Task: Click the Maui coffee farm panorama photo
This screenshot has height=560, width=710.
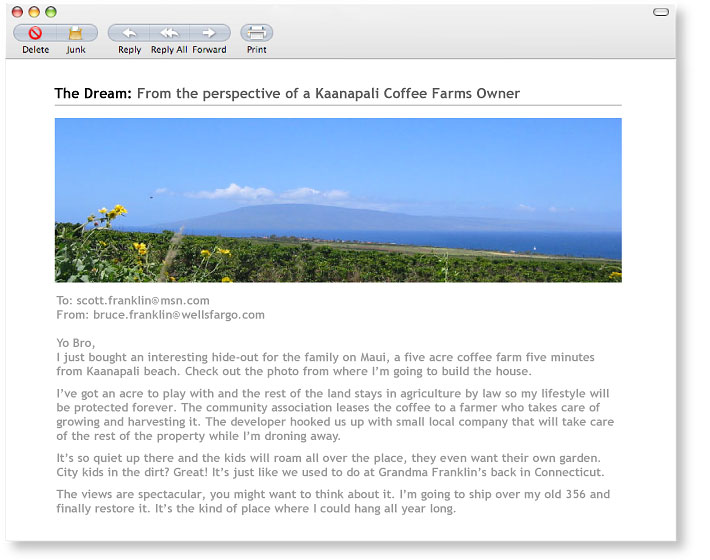Action: 338,200
